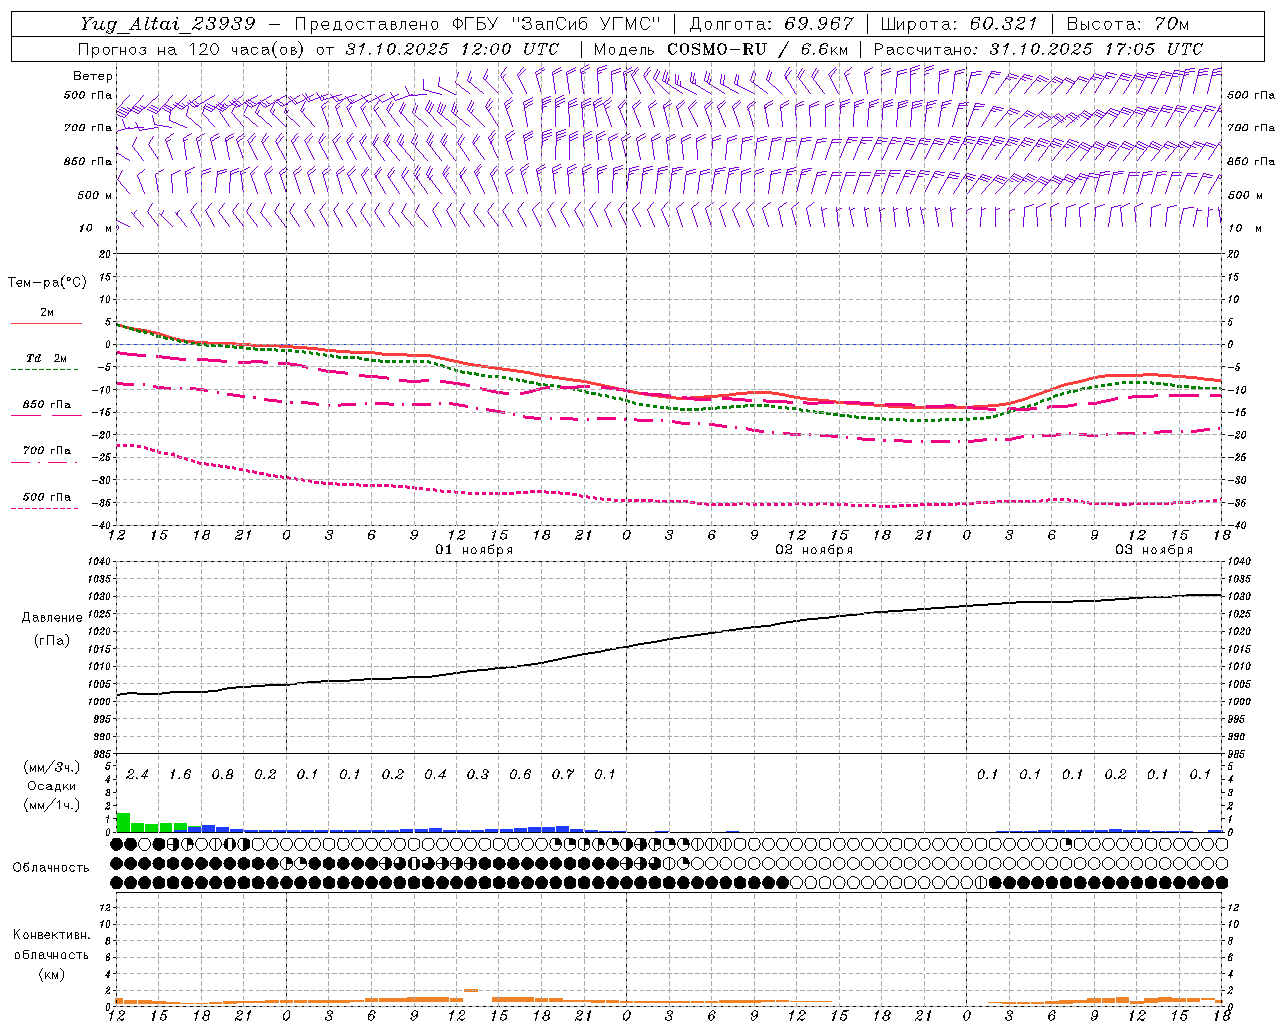This screenshot has width=1280, height=1024.
Task: Click the tallest green precipitation bar
Action: [x=123, y=822]
